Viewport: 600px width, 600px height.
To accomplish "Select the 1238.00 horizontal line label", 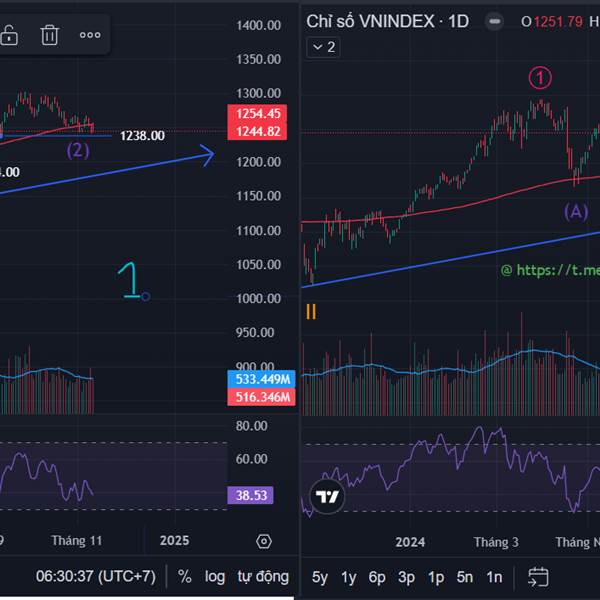I will click(142, 135).
